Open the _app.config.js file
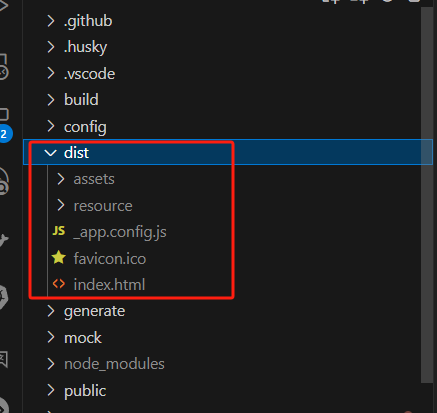Image resolution: width=437 pixels, height=413 pixels. [120, 232]
